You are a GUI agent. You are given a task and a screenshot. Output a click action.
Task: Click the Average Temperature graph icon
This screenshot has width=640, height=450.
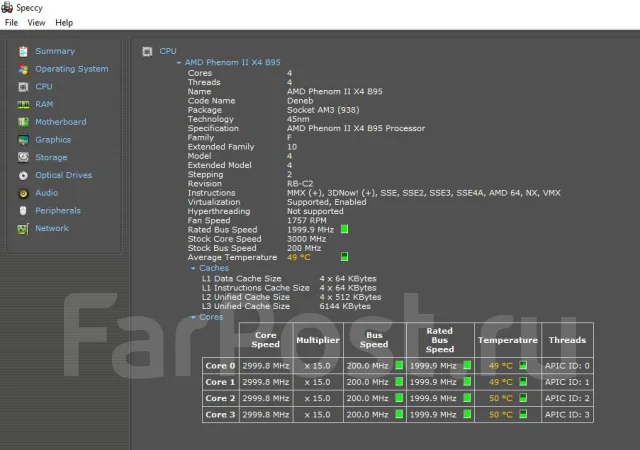click(x=344, y=256)
